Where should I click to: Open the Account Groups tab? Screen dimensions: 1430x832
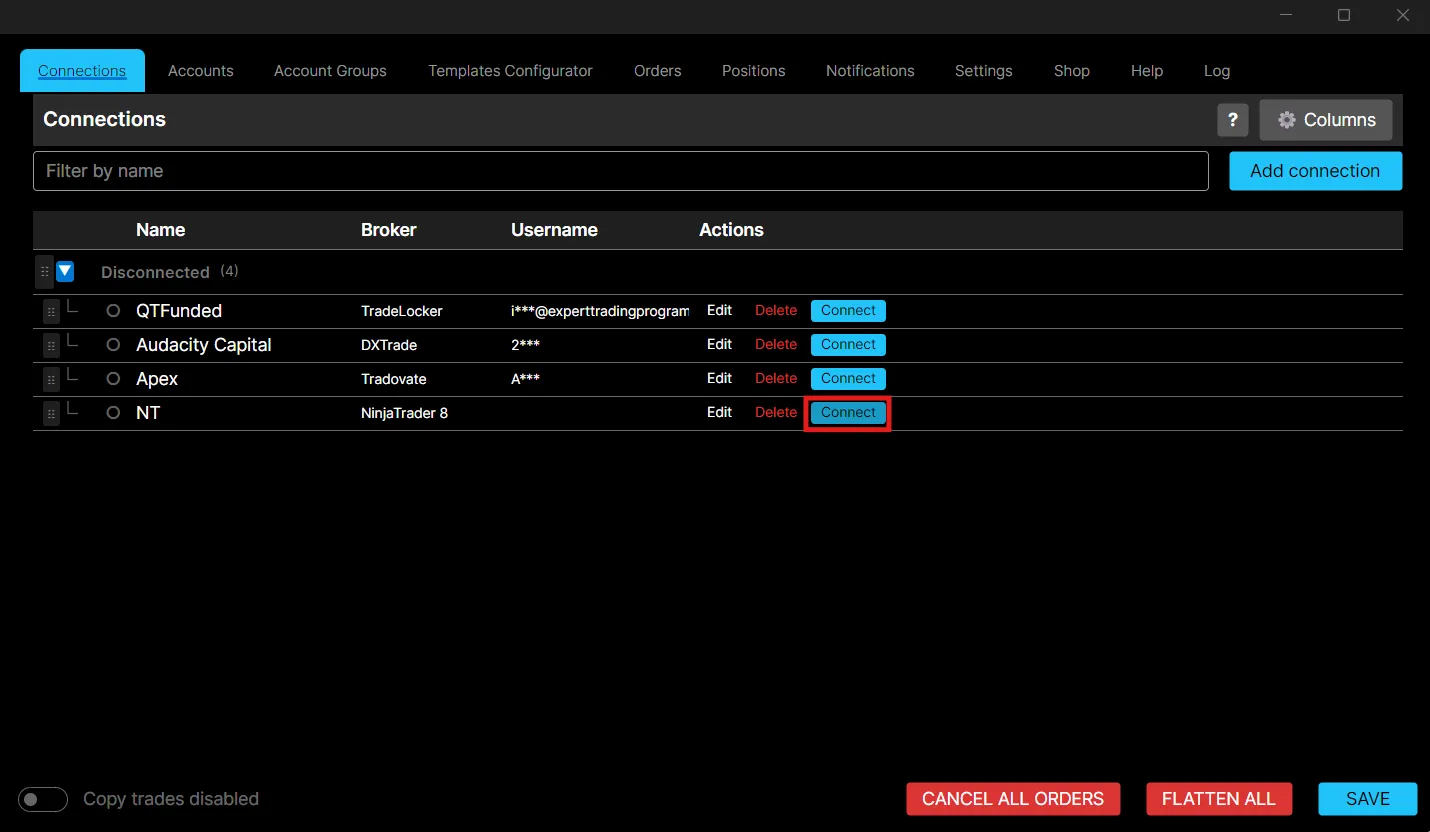click(330, 71)
